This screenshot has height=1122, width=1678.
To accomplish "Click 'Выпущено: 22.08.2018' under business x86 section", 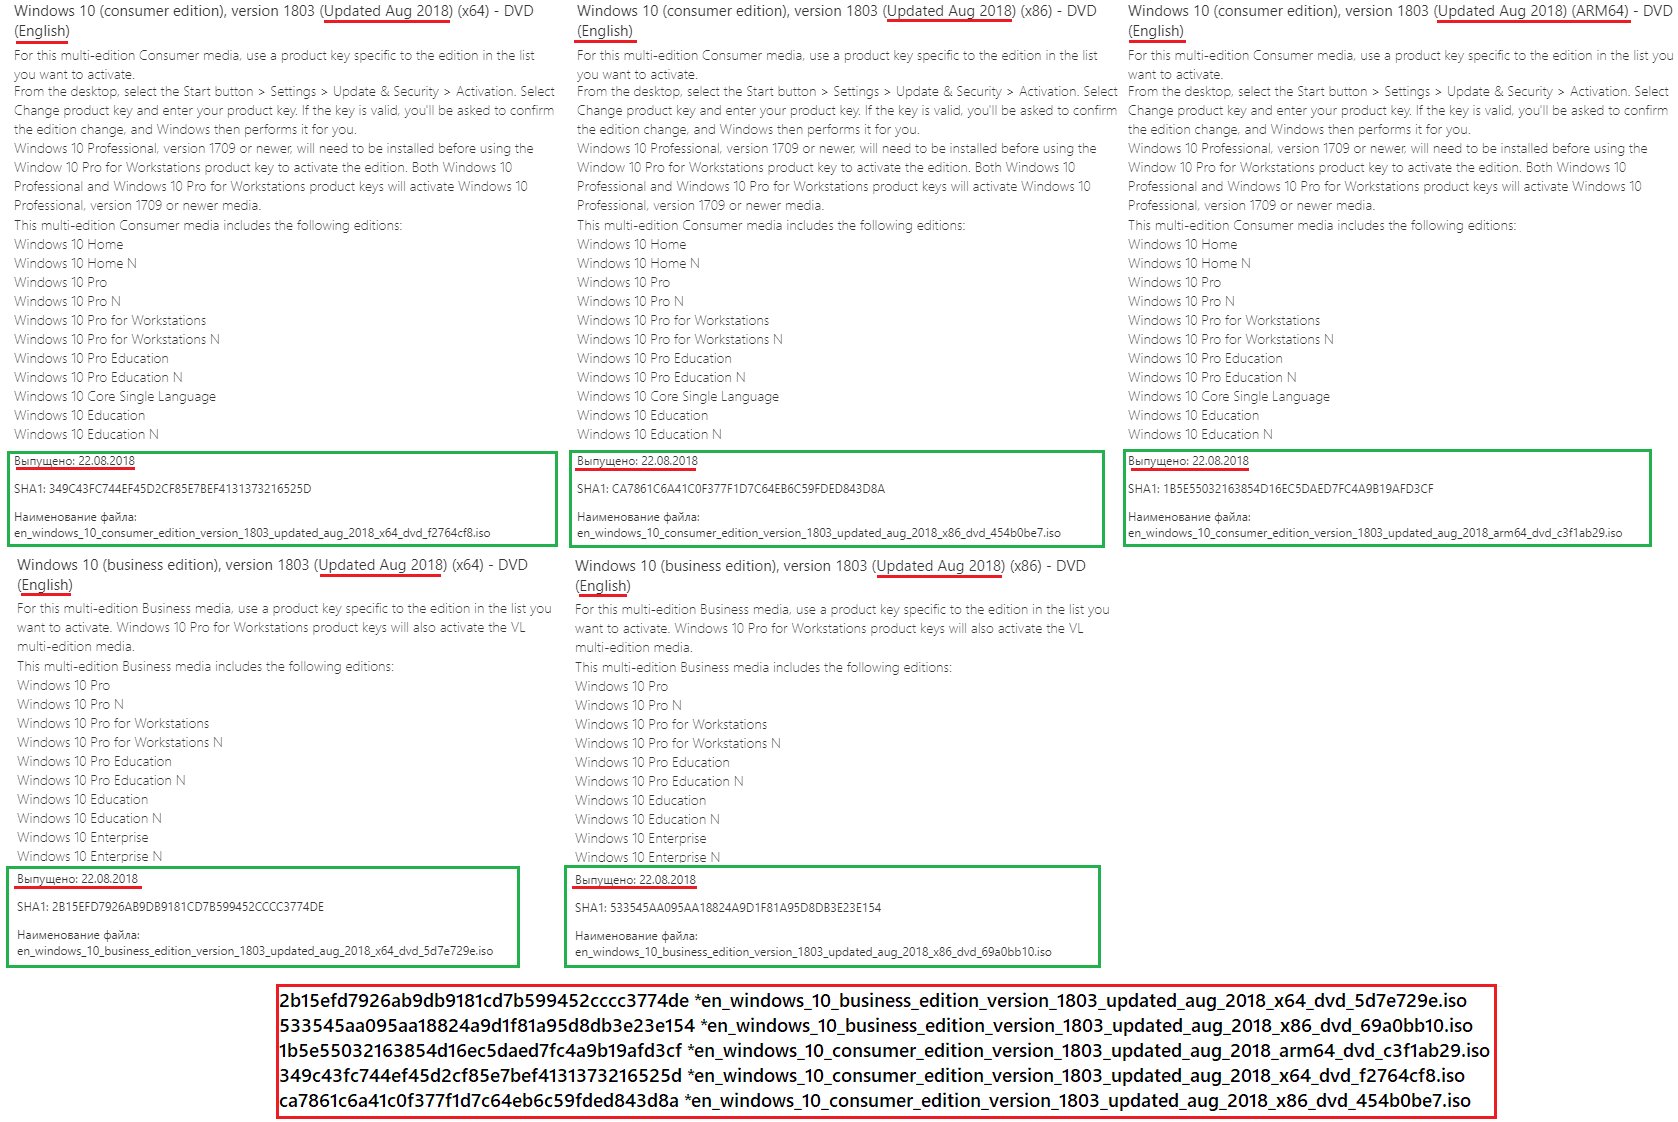I will pyautogui.click(x=635, y=880).
